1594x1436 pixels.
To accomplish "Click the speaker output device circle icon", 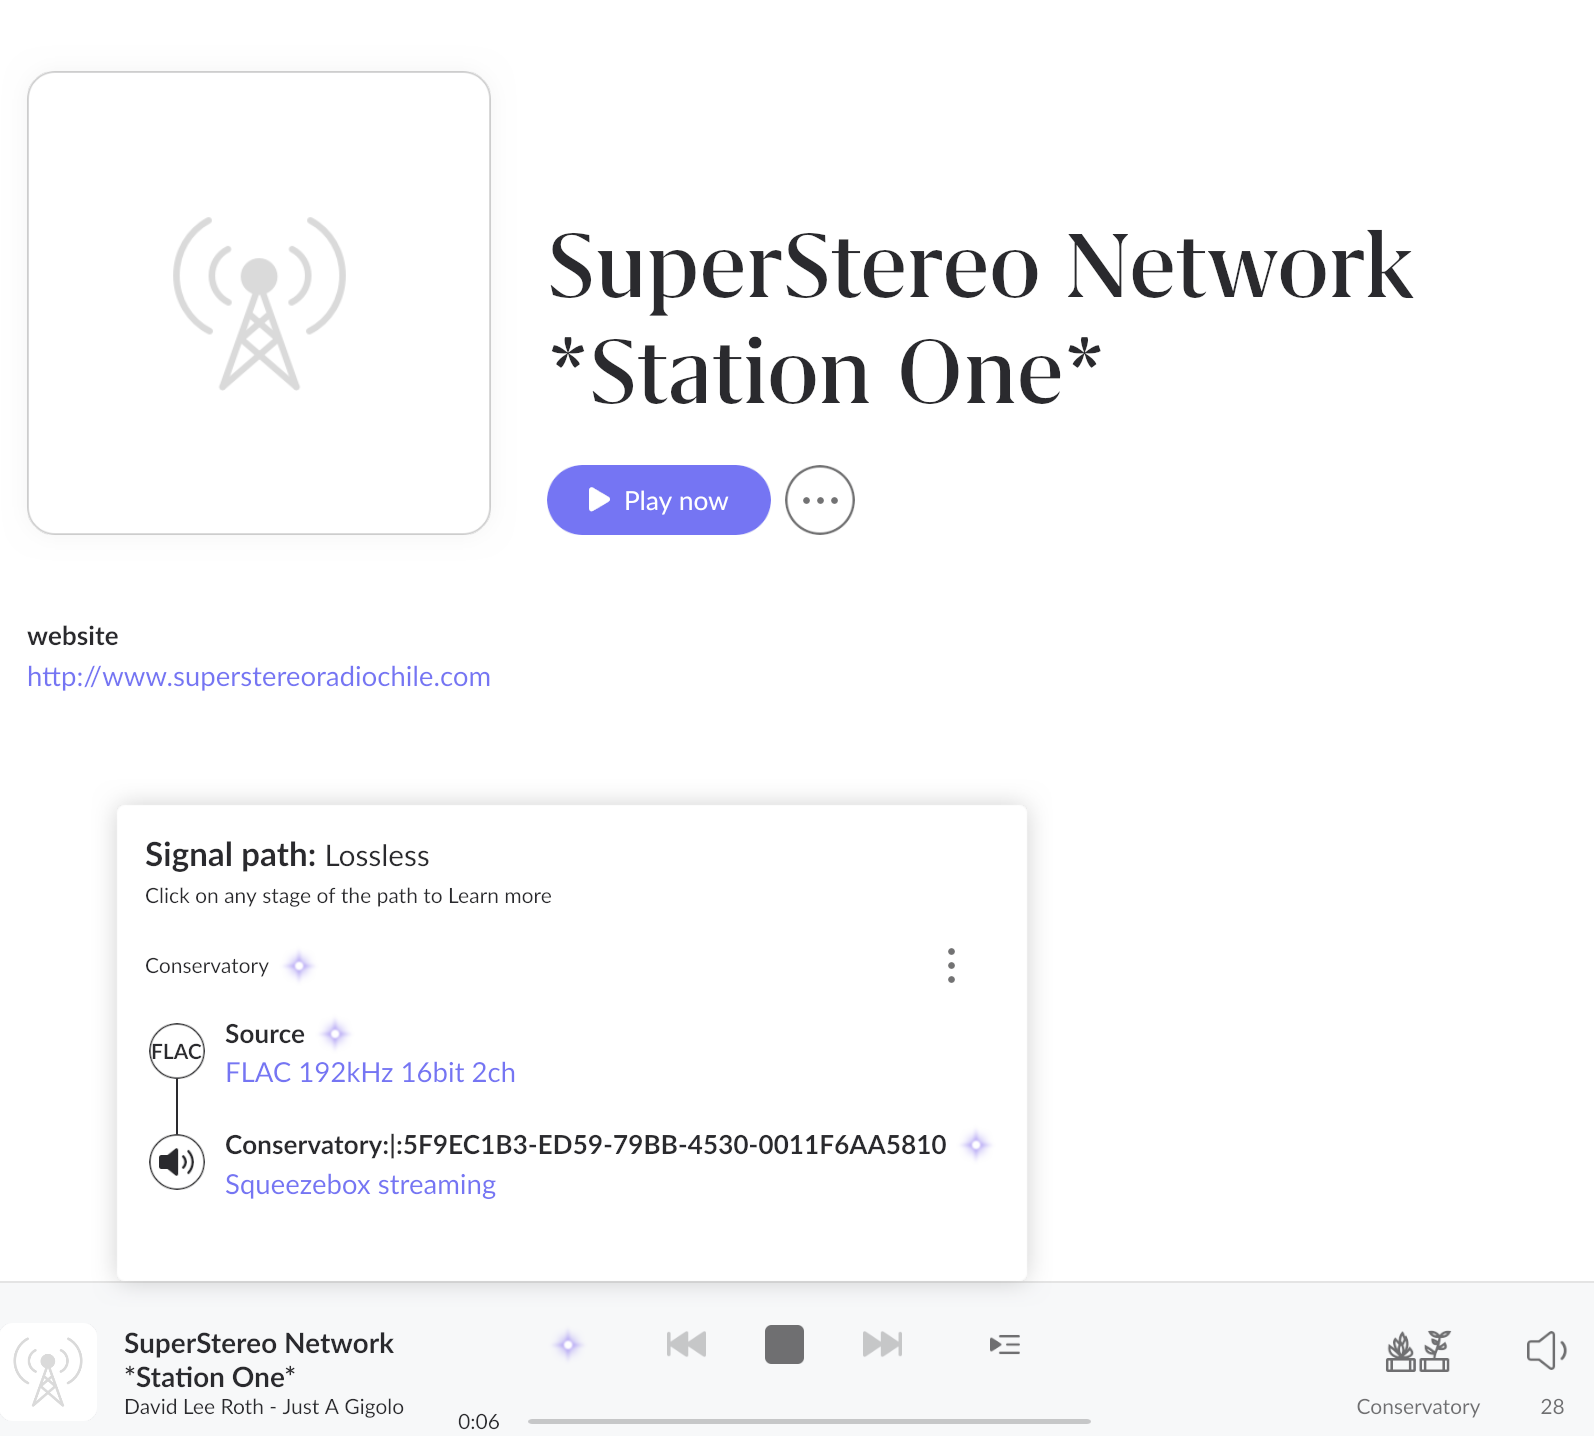I will (x=177, y=1161).
